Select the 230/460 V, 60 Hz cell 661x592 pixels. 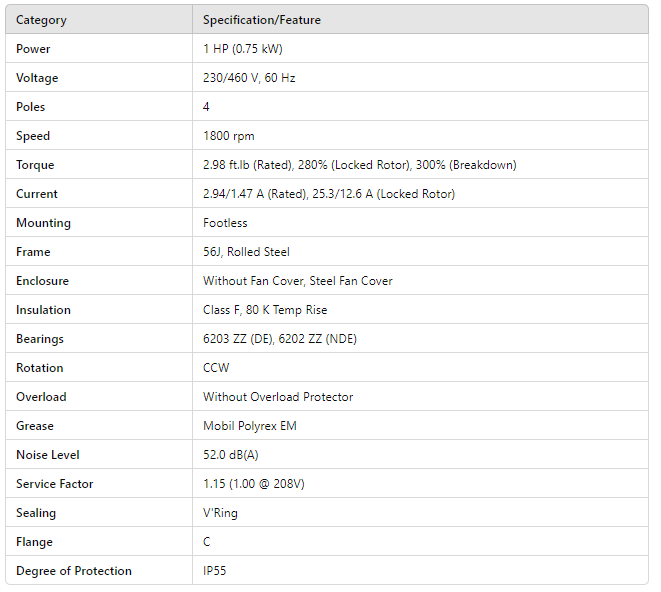point(249,78)
